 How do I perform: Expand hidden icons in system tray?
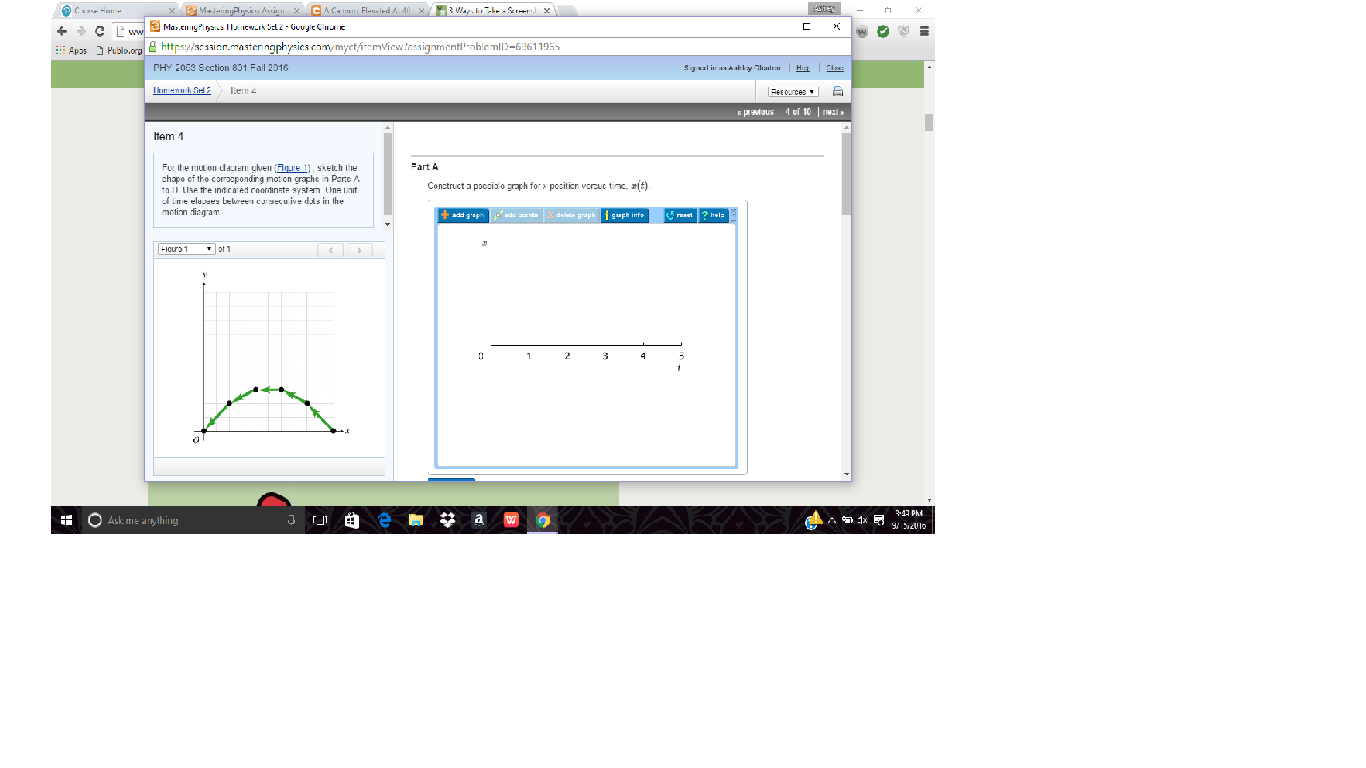[x=831, y=519]
